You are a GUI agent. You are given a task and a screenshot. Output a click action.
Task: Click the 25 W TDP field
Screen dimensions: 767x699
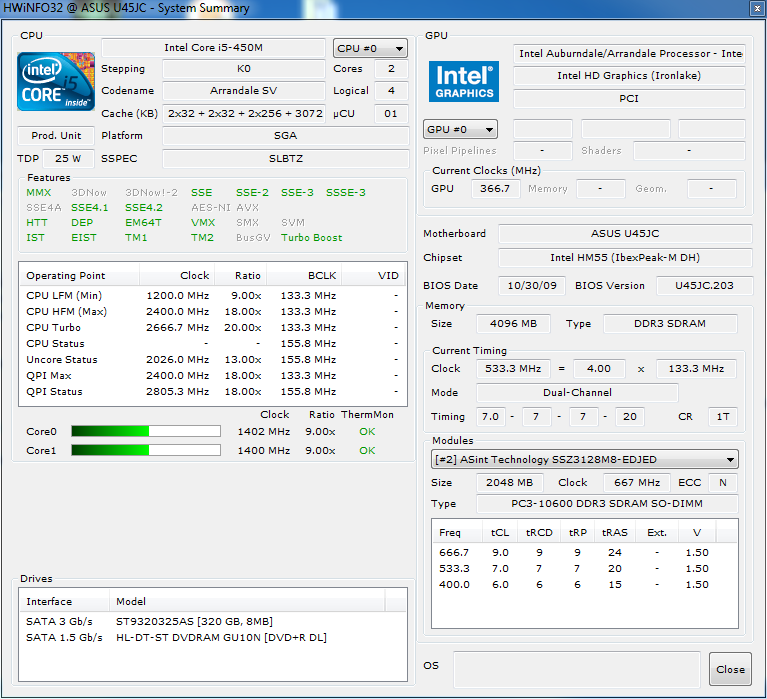click(x=68, y=158)
